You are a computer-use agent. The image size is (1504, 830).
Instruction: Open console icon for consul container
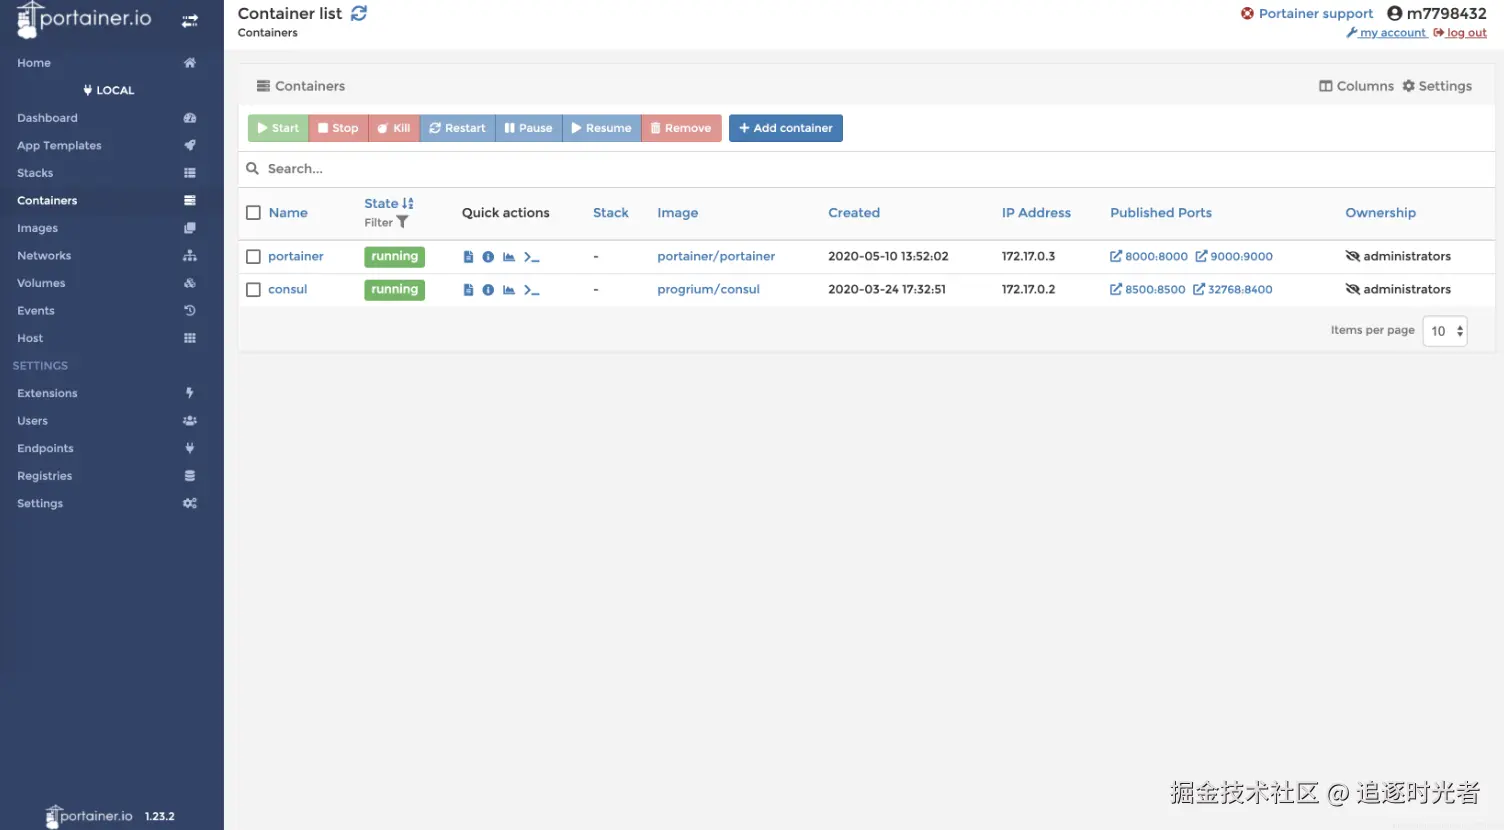coord(532,290)
